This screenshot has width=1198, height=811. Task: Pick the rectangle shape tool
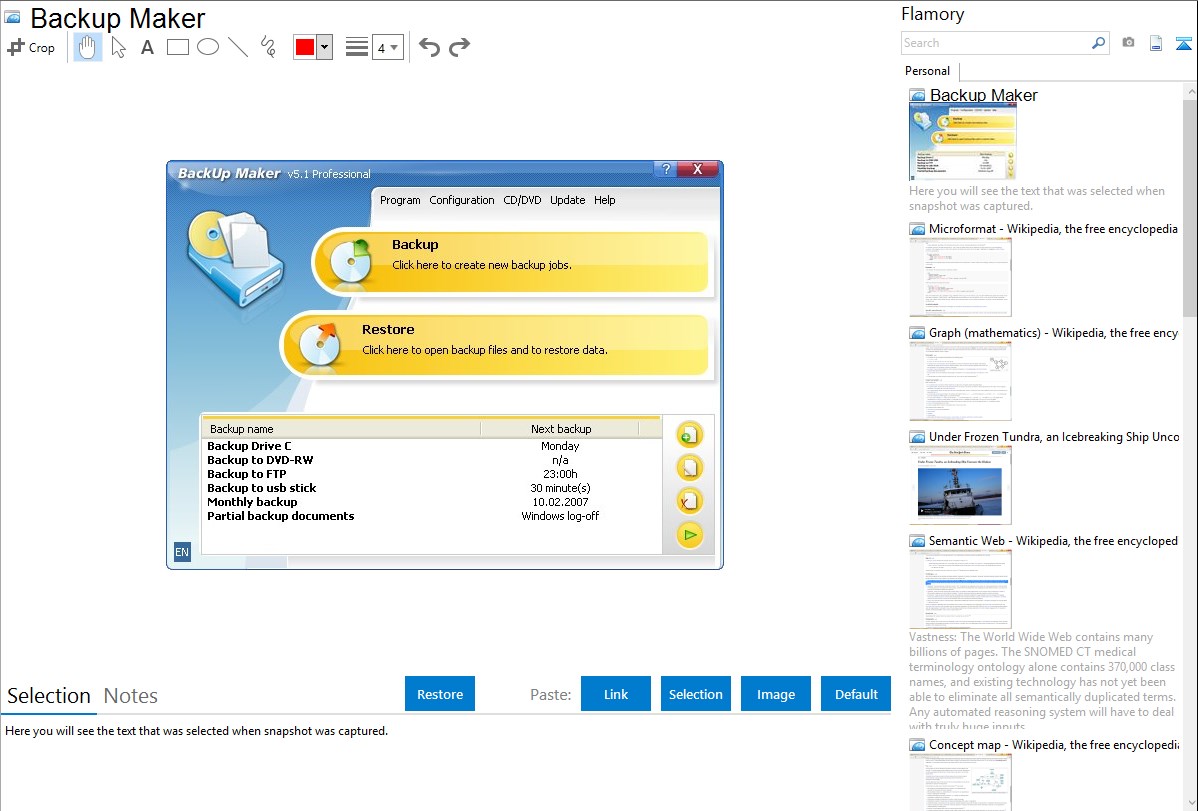point(177,47)
